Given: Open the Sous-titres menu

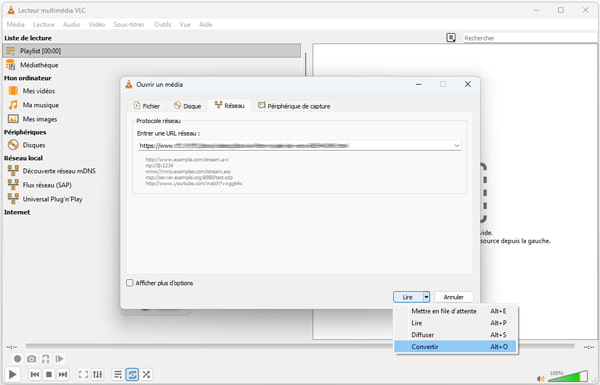Looking at the screenshot, I should tap(129, 24).
